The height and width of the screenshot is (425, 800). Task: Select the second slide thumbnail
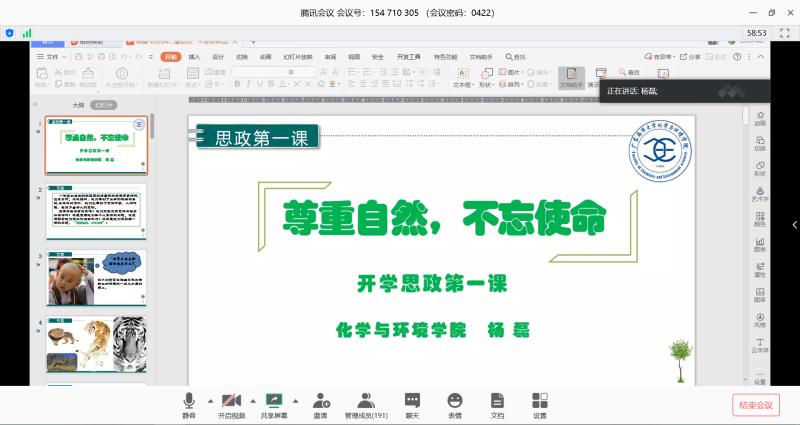[96, 210]
